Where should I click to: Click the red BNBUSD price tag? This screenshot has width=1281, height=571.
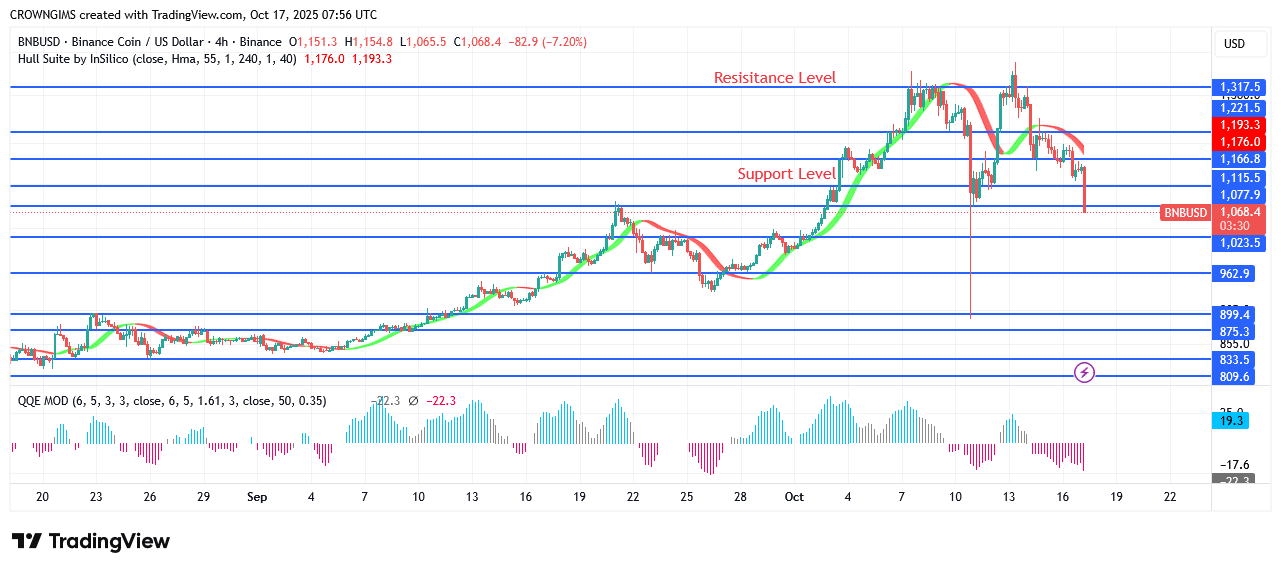coord(1185,212)
